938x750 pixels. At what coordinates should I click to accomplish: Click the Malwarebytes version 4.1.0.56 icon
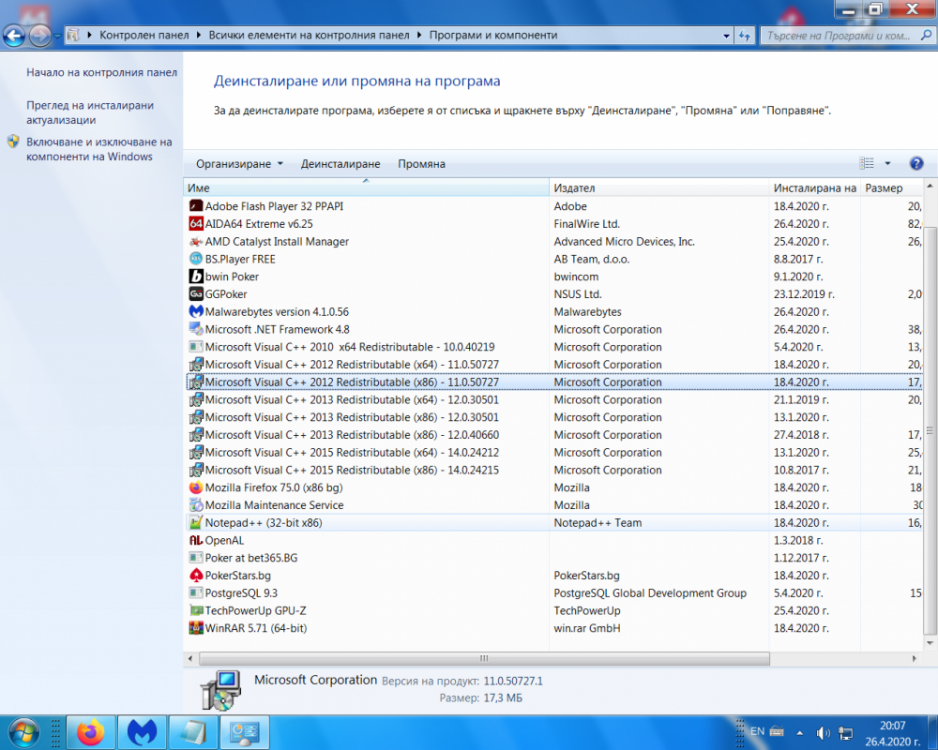click(x=196, y=312)
